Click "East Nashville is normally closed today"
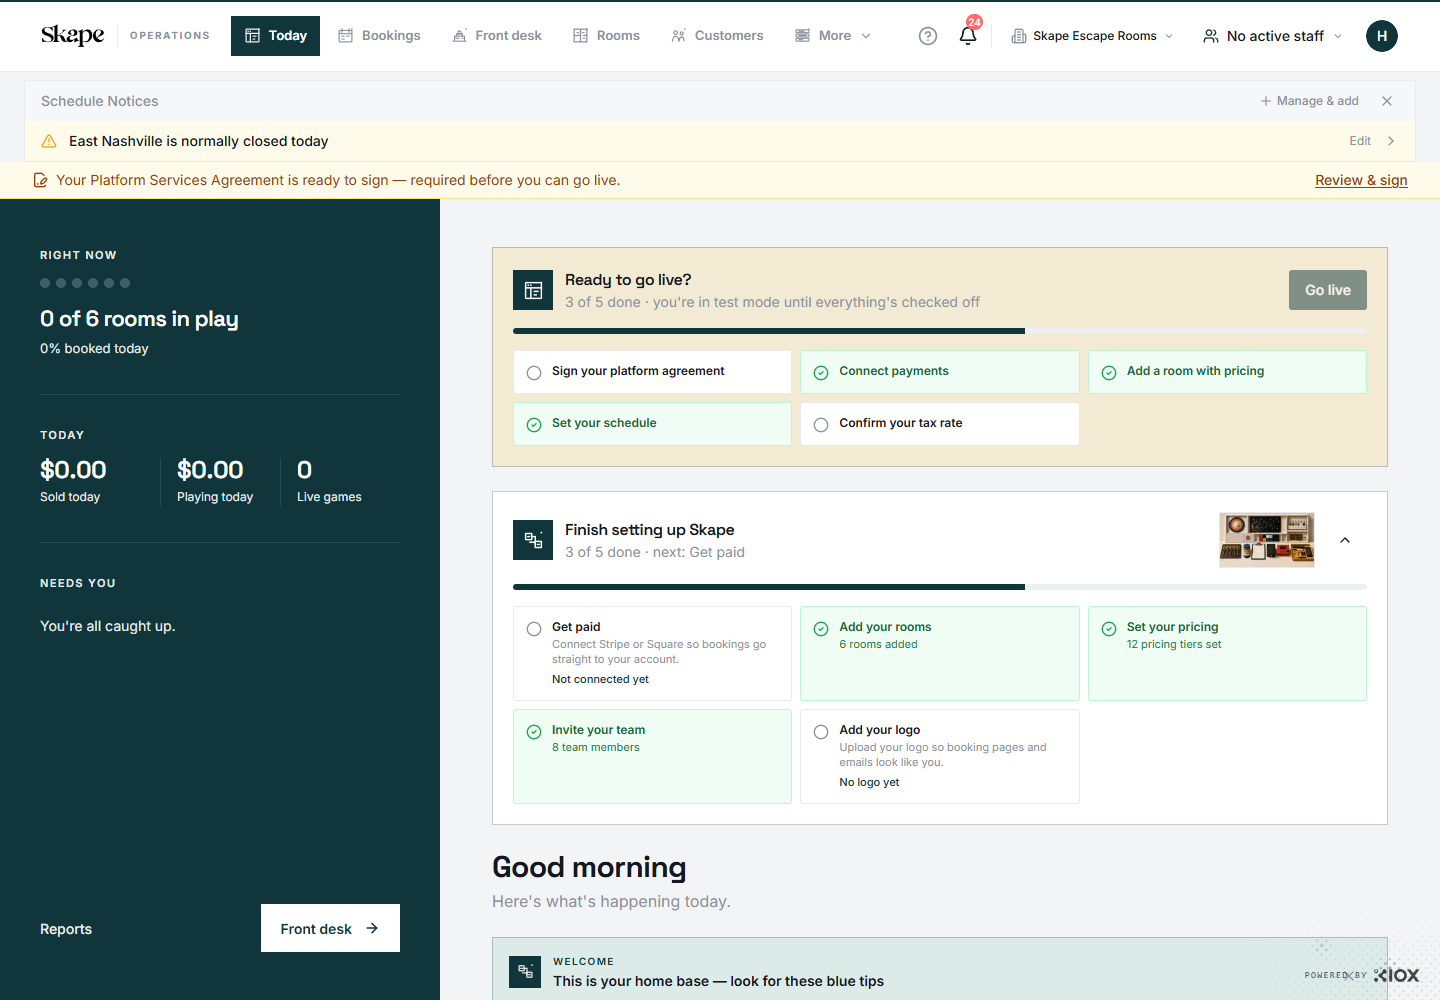Viewport: 1440px width, 1000px height. tap(199, 141)
